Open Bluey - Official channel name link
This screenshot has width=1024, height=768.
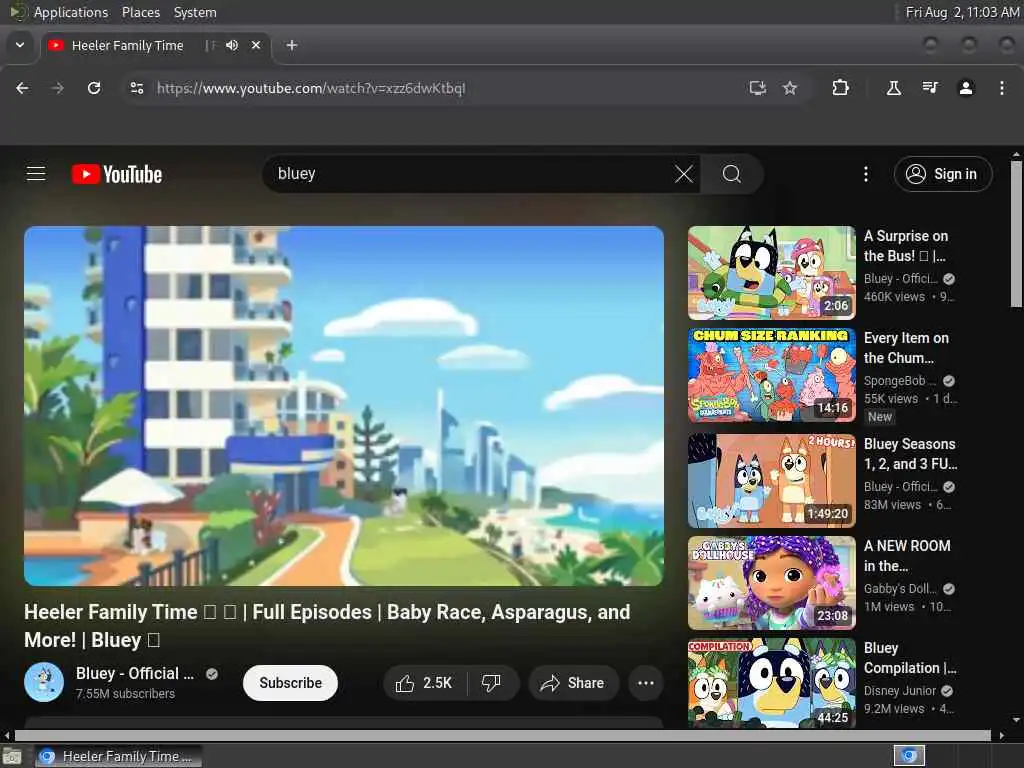pyautogui.click(x=135, y=673)
